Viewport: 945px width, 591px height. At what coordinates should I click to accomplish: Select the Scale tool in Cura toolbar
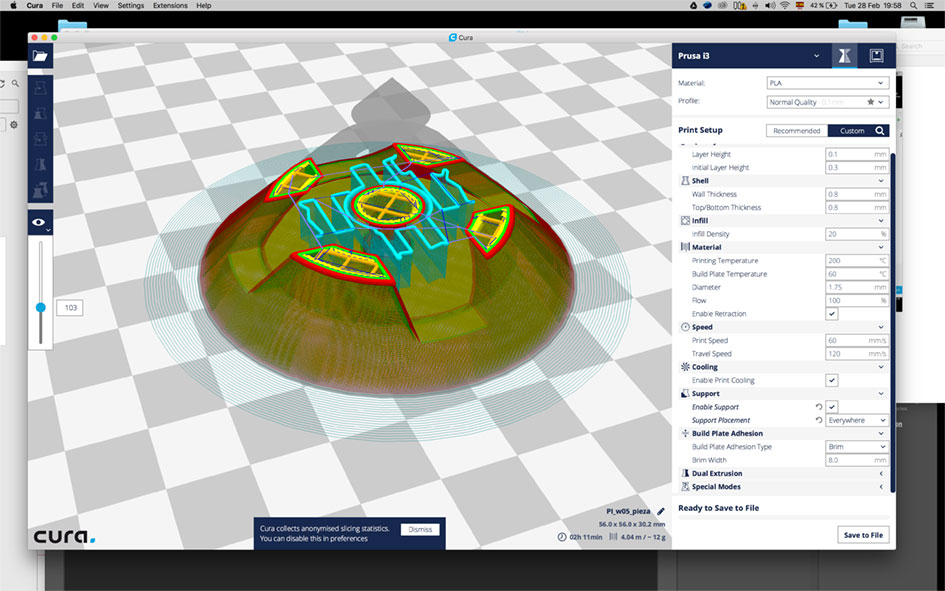coord(40,114)
